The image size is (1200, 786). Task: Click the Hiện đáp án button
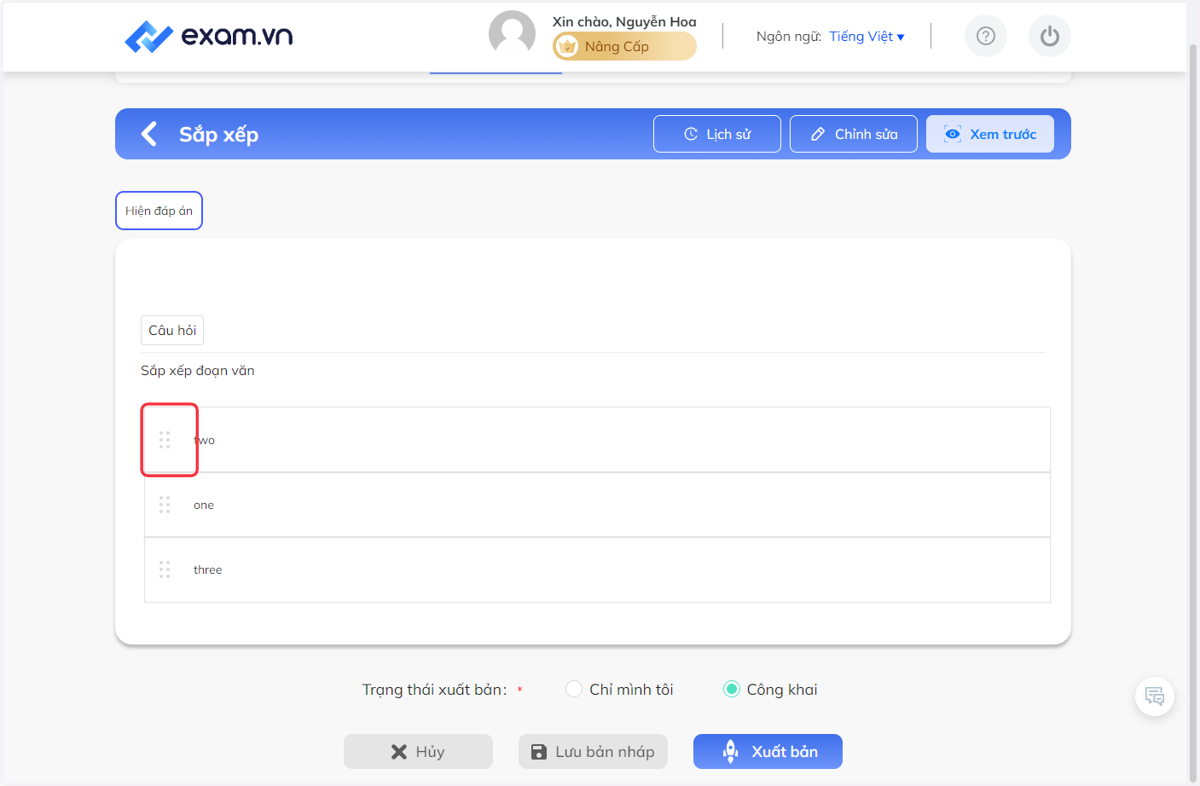coord(159,211)
